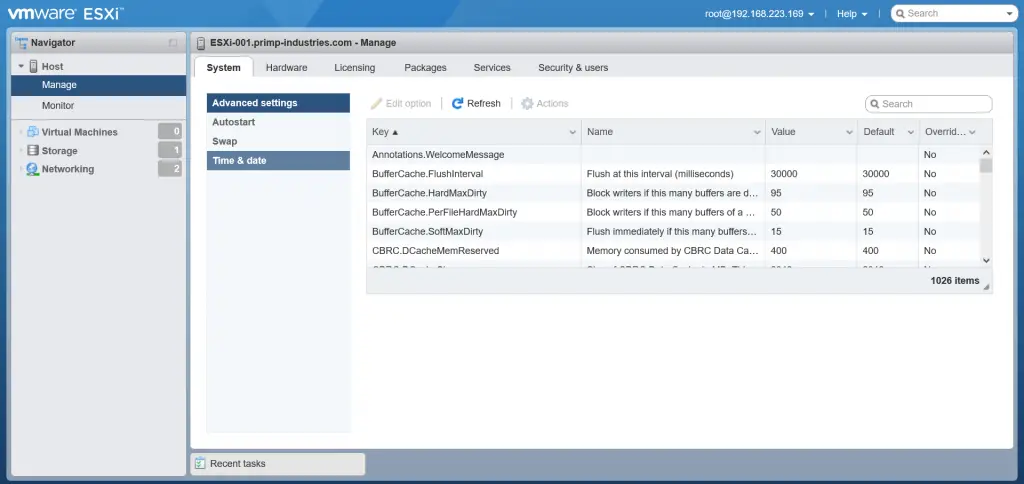Open the Name column dropdown arrow
This screenshot has width=1024, height=484.
(x=757, y=132)
